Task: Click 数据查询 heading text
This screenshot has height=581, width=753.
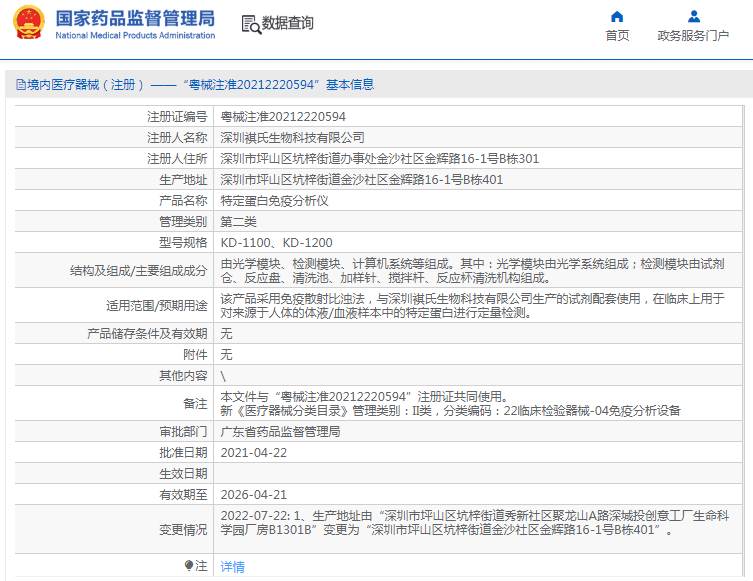Action: pyautogui.click(x=287, y=23)
